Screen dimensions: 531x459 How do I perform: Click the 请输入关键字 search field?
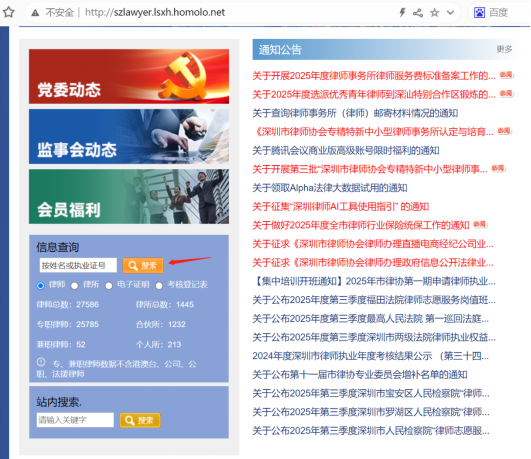75,420
